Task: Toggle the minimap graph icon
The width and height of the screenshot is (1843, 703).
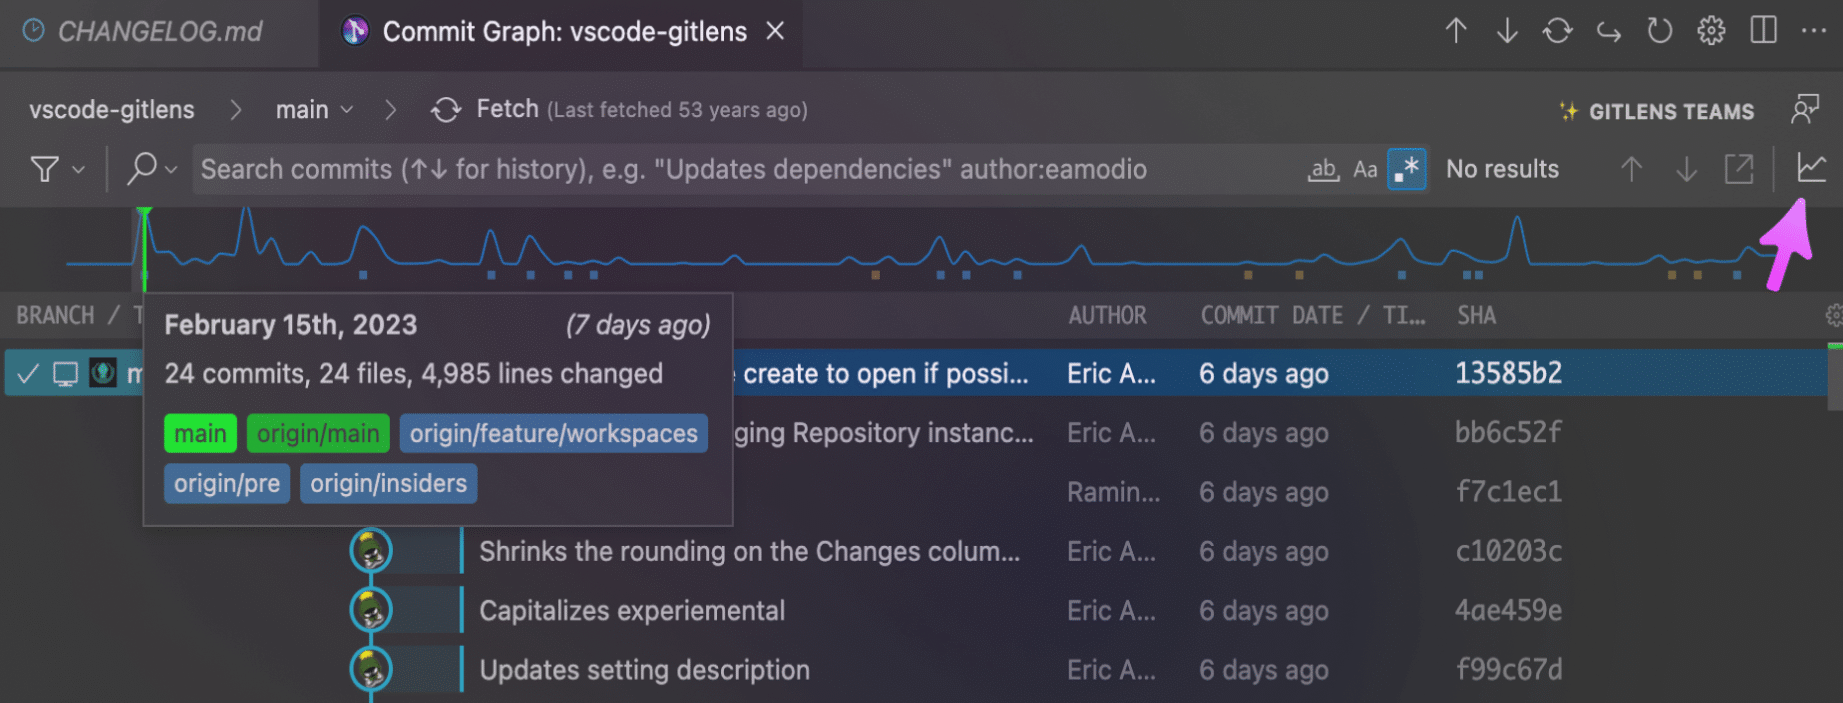Action: (1811, 168)
